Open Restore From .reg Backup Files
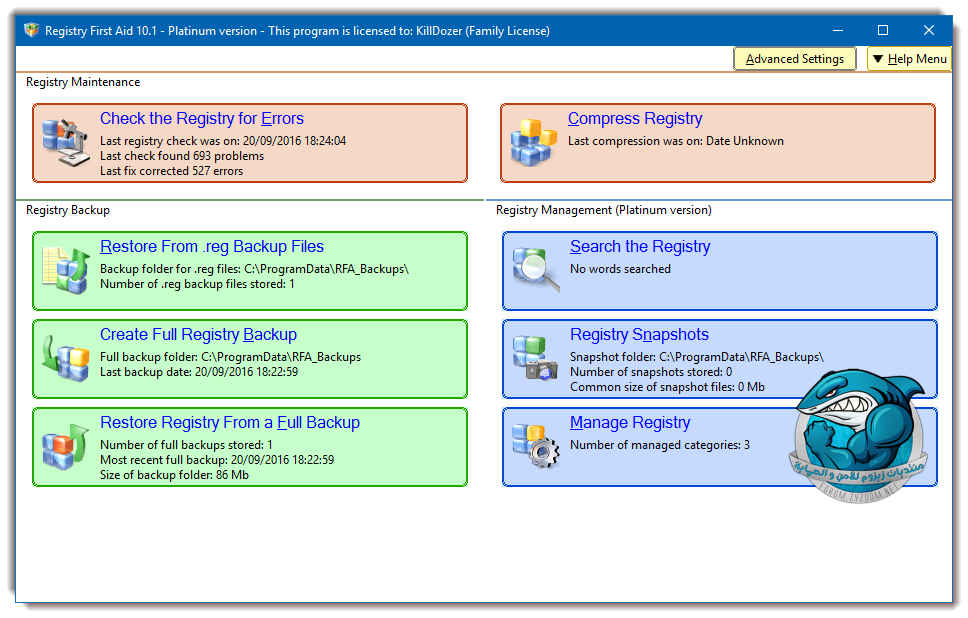968x618 pixels. point(212,247)
